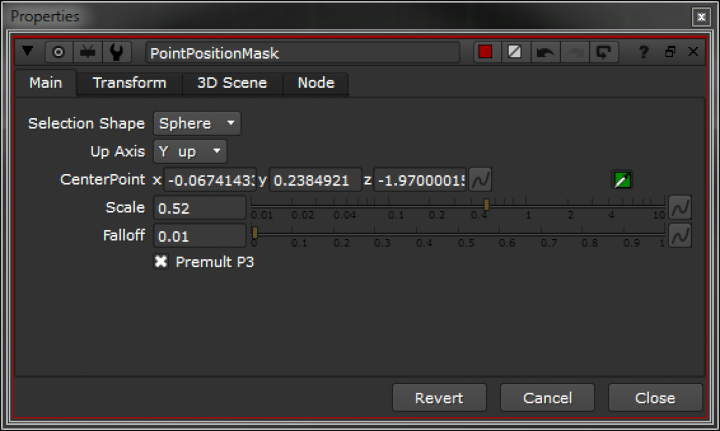
Task: Switch to the 3D Scene tab
Action: coord(234,84)
